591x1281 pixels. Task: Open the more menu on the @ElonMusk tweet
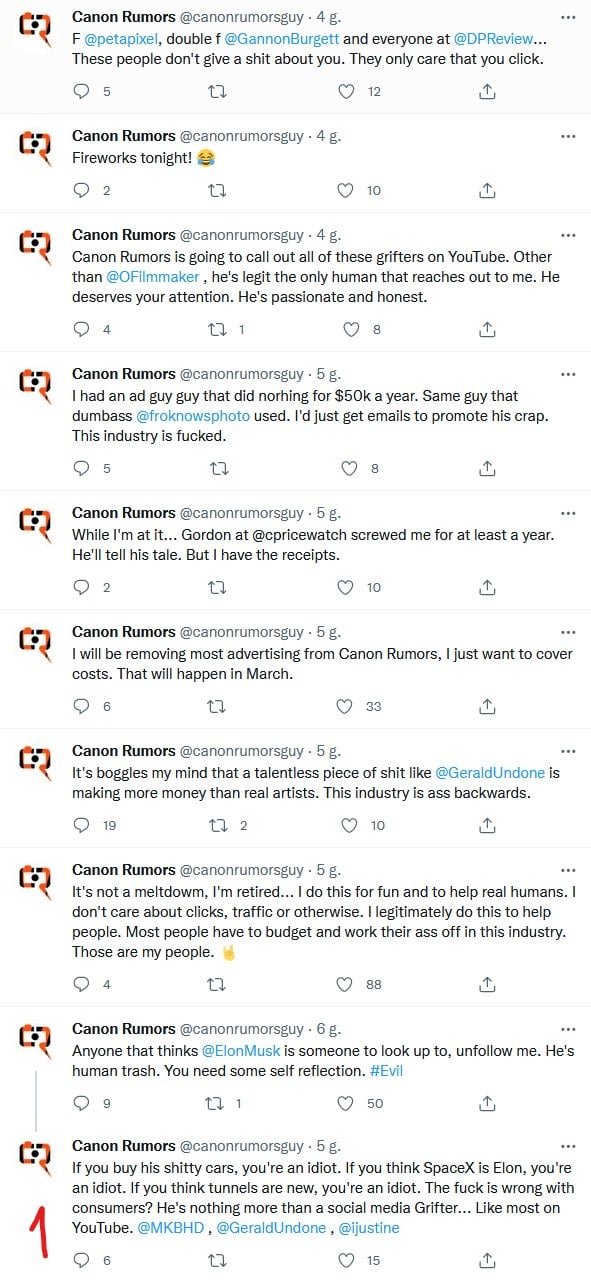coord(568,1028)
